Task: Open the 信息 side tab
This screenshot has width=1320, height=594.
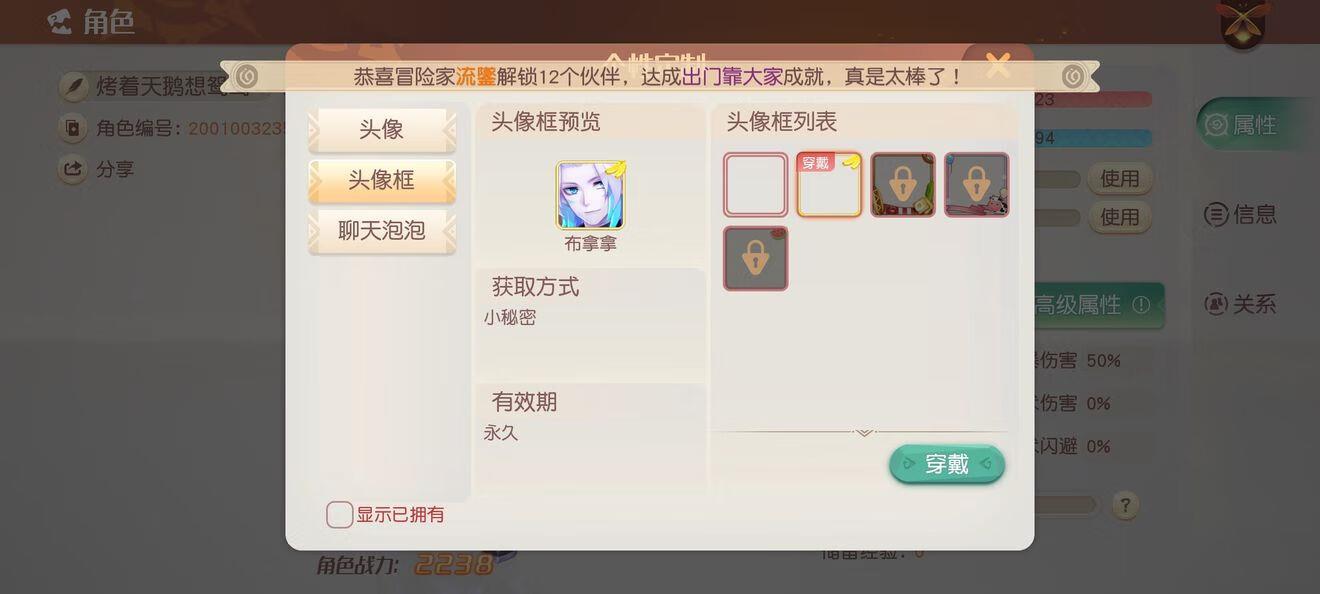Action: pos(1240,214)
